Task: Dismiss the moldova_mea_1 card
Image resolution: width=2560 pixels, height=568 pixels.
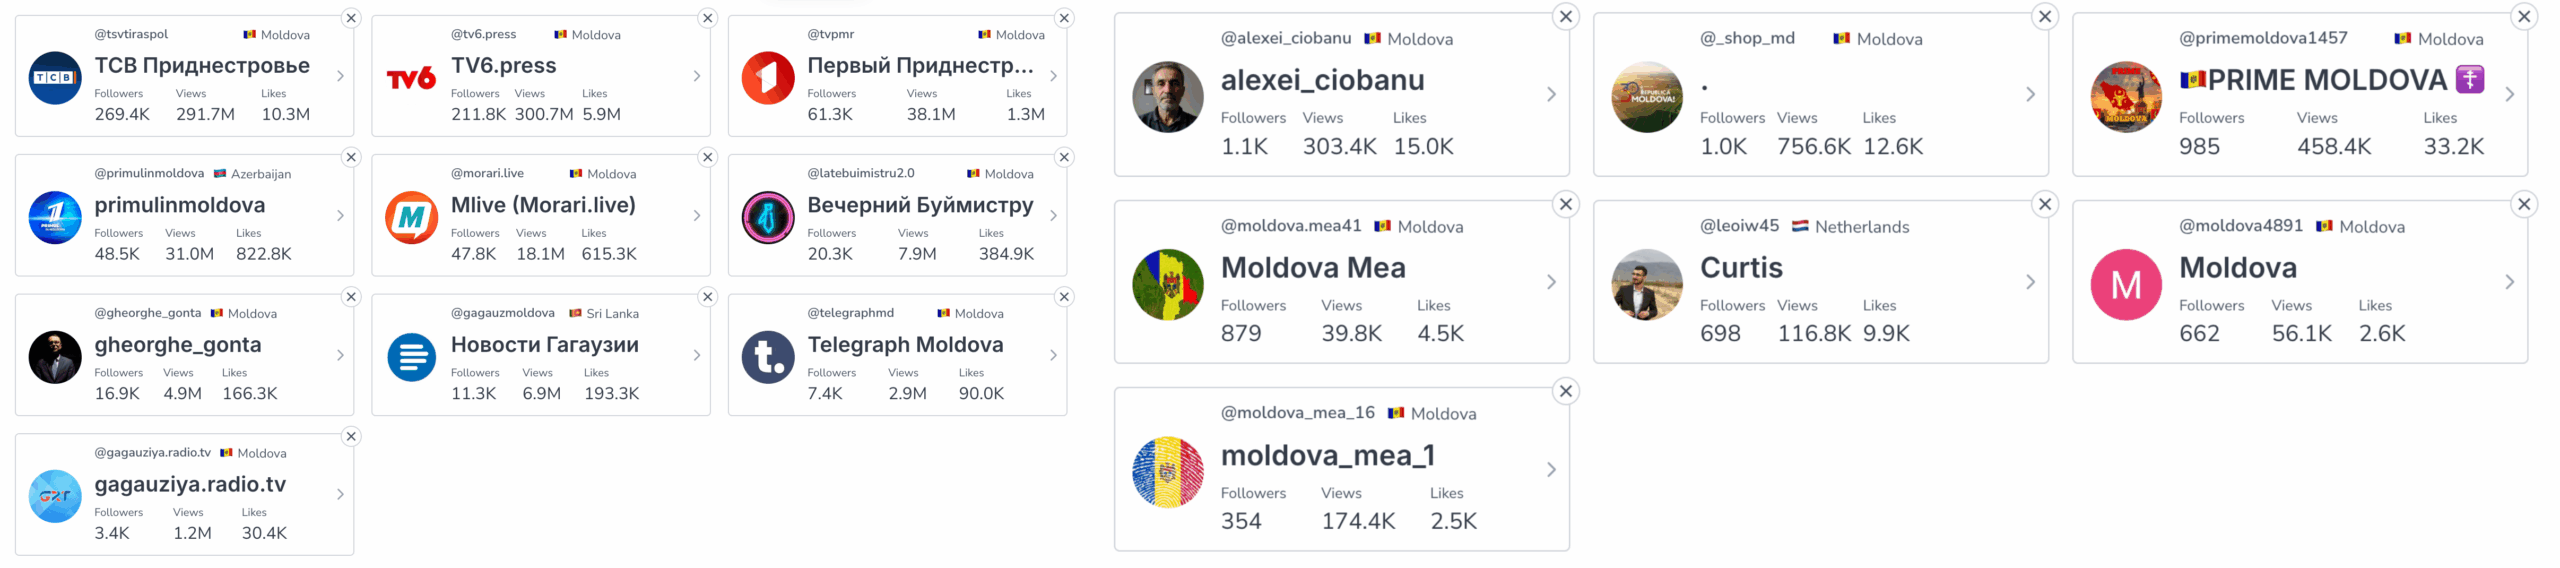Action: point(1566,391)
